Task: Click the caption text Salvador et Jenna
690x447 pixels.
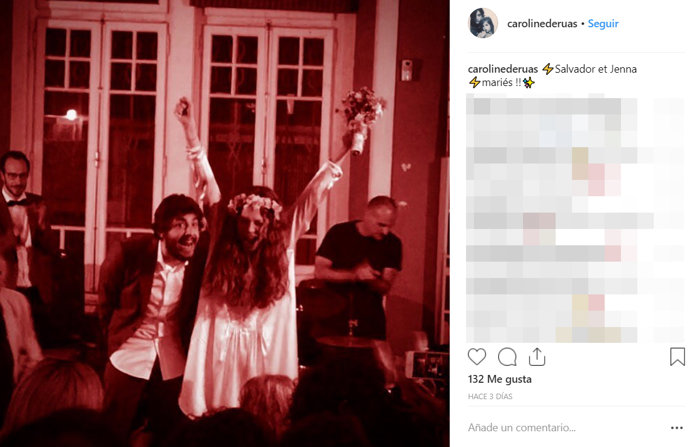Action: [596, 69]
